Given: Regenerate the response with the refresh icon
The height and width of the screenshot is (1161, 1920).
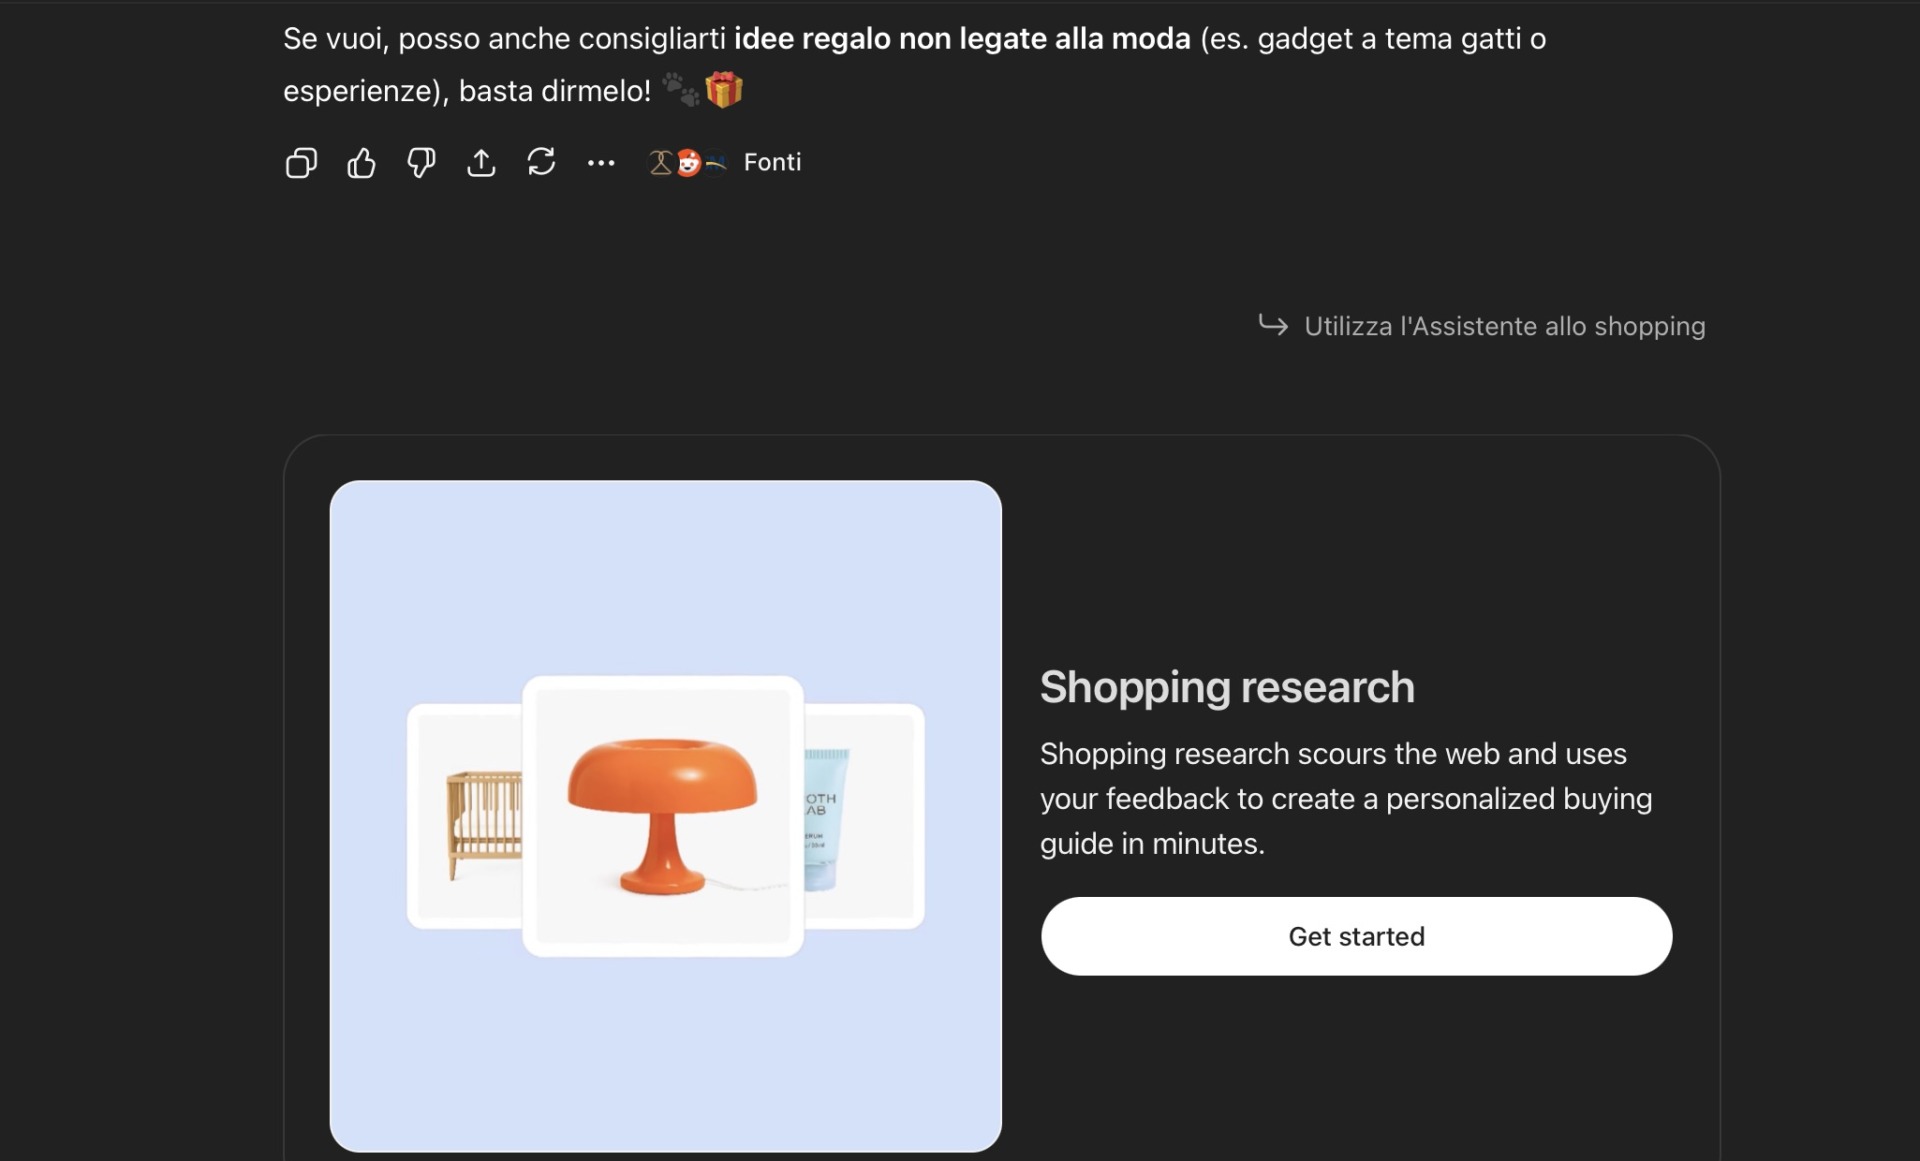Looking at the screenshot, I should click(541, 162).
